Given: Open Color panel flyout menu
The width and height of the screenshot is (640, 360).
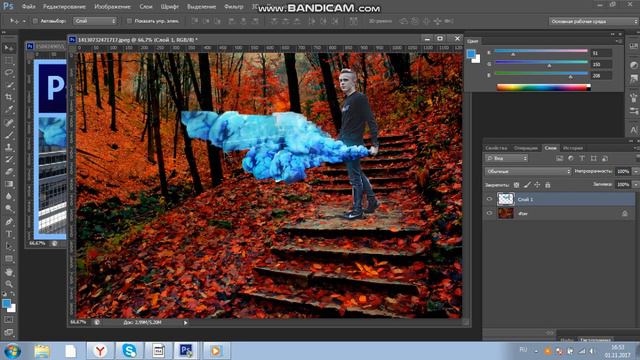Looking at the screenshot, I should pos(619,41).
